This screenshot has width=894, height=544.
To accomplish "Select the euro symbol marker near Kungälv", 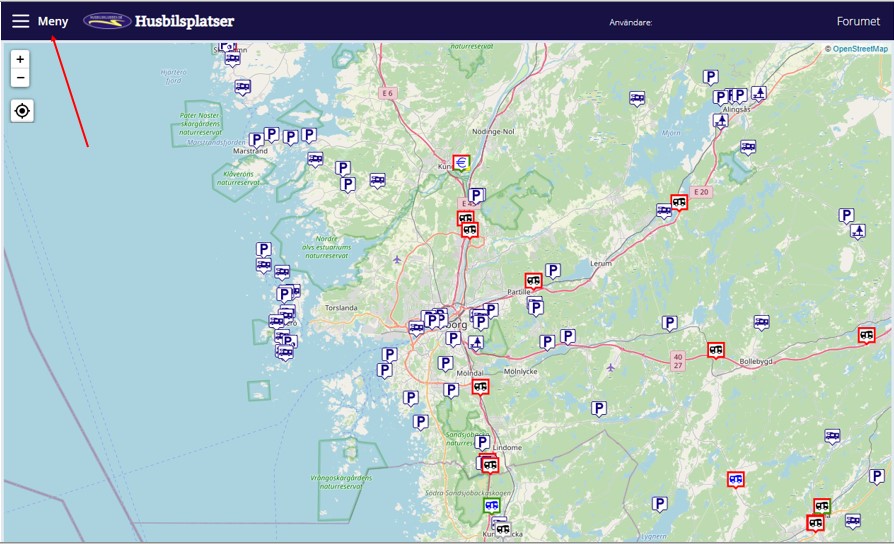I will coord(461,163).
